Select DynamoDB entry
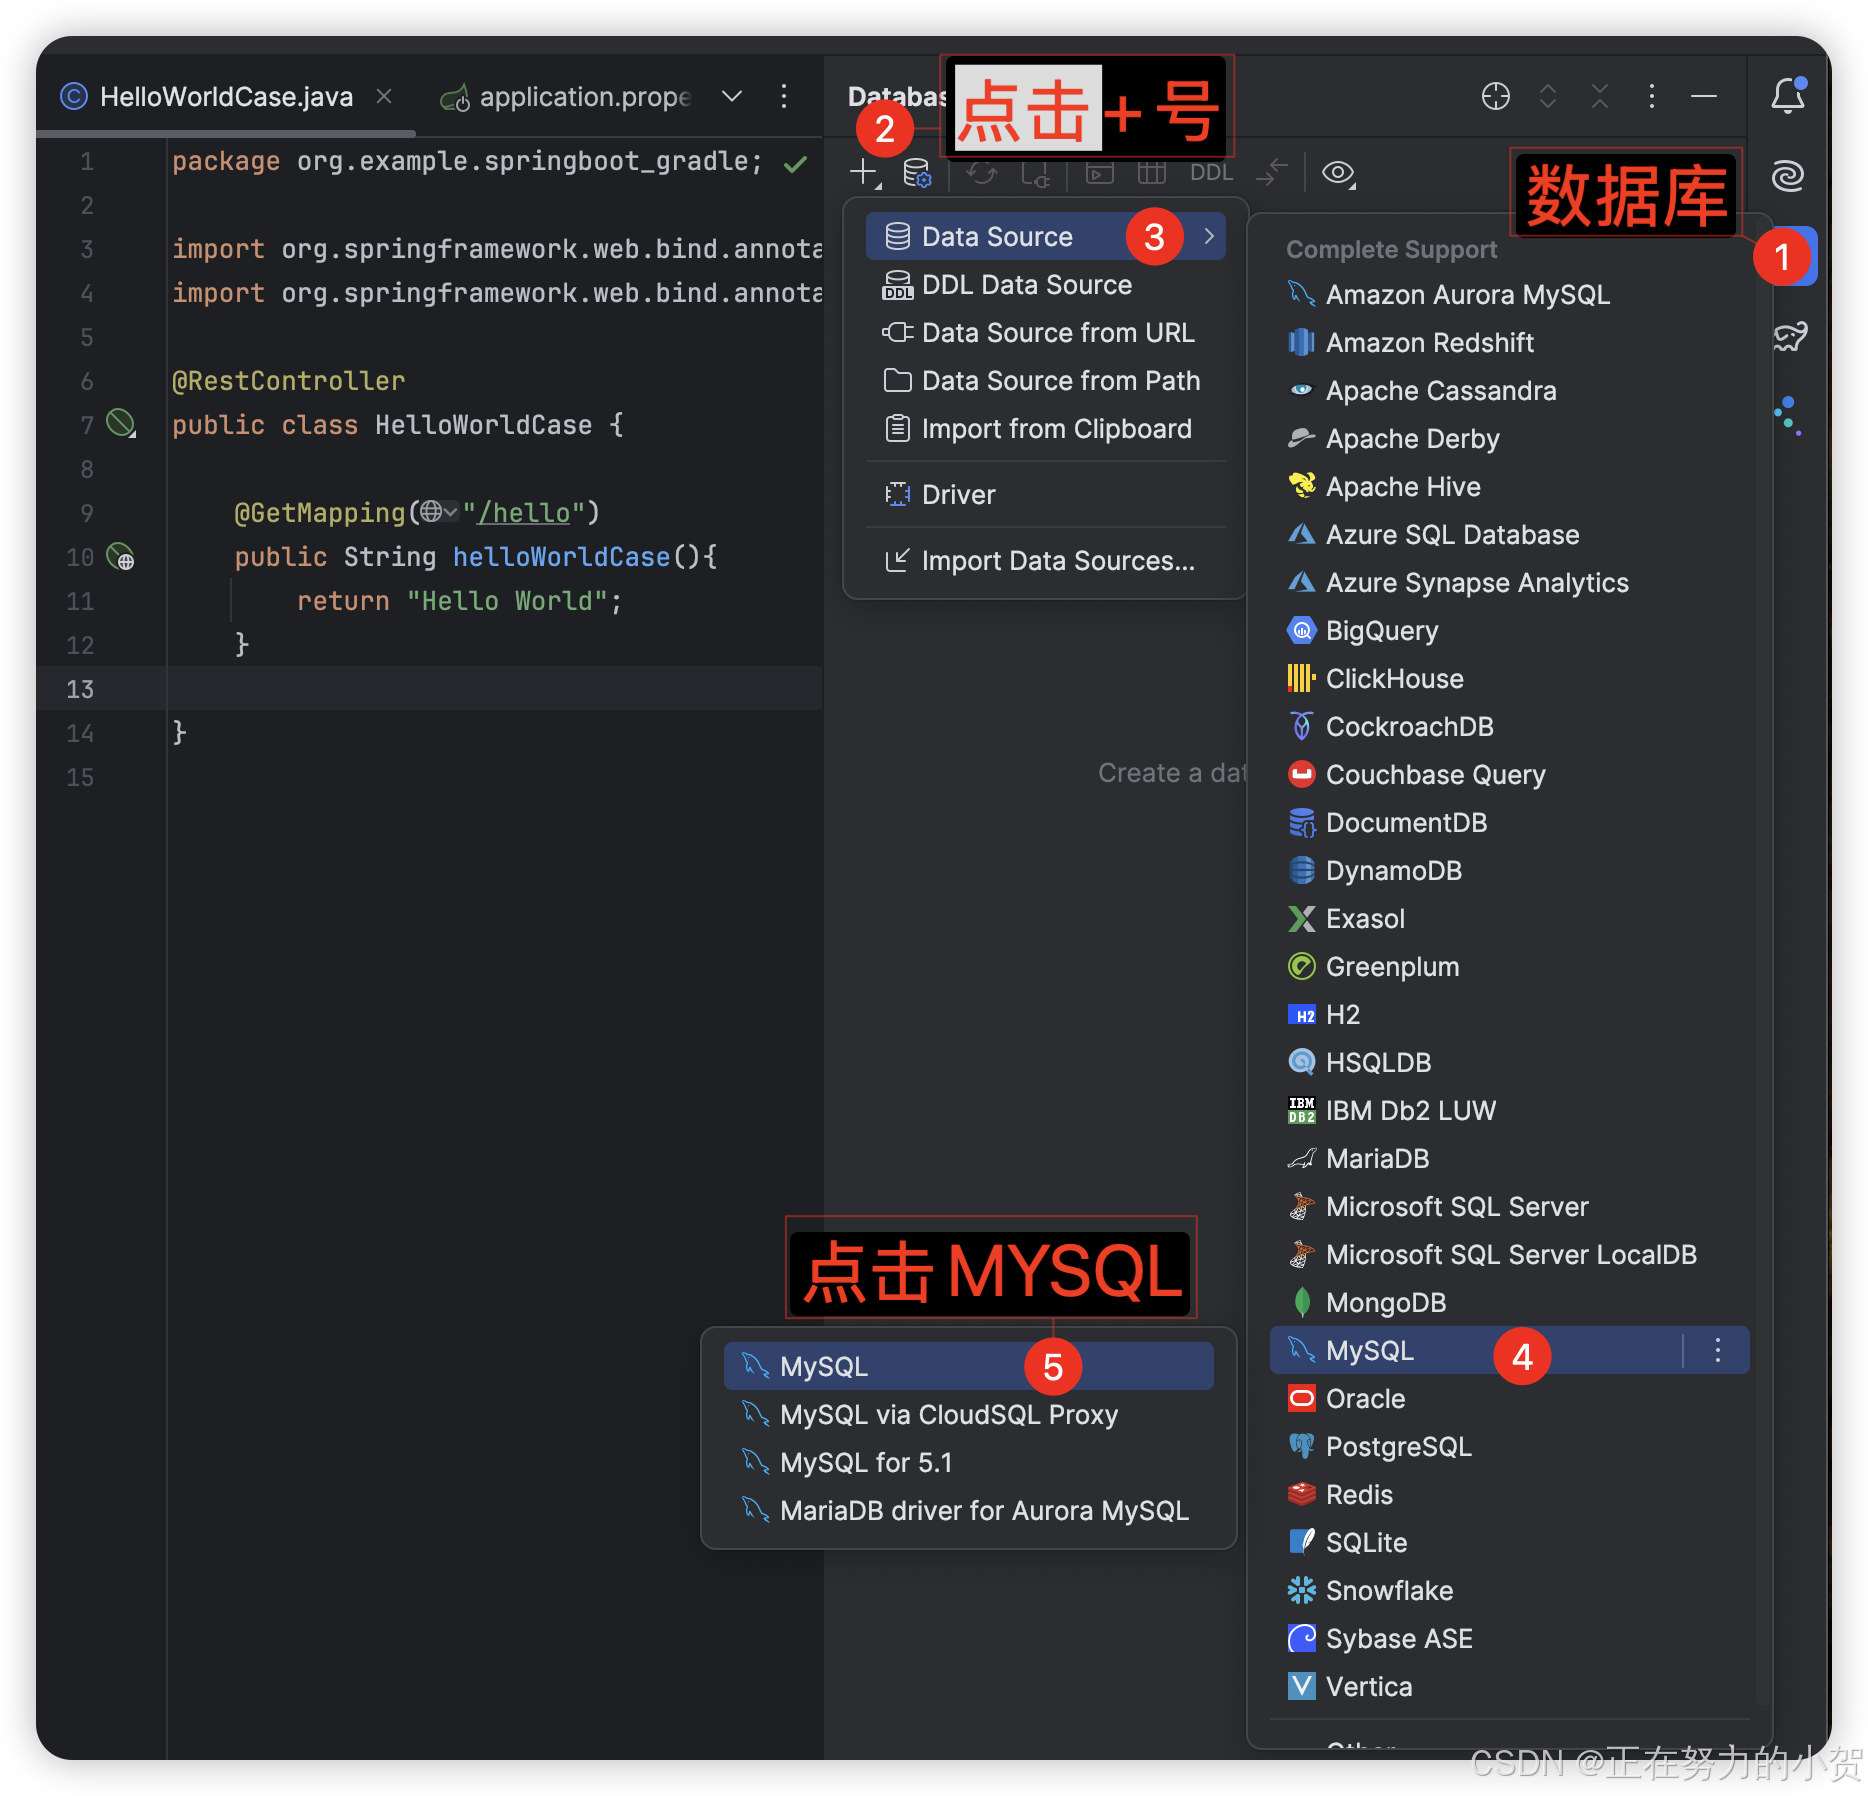1868x1796 pixels. 1509,871
